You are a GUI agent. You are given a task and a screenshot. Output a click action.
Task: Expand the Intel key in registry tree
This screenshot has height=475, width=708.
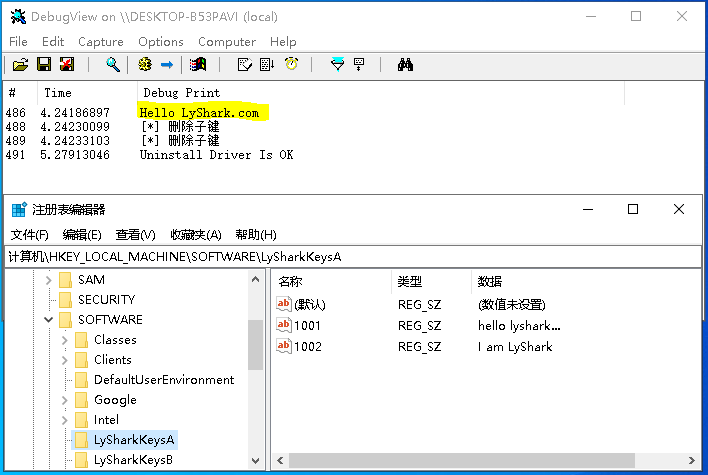(65, 420)
